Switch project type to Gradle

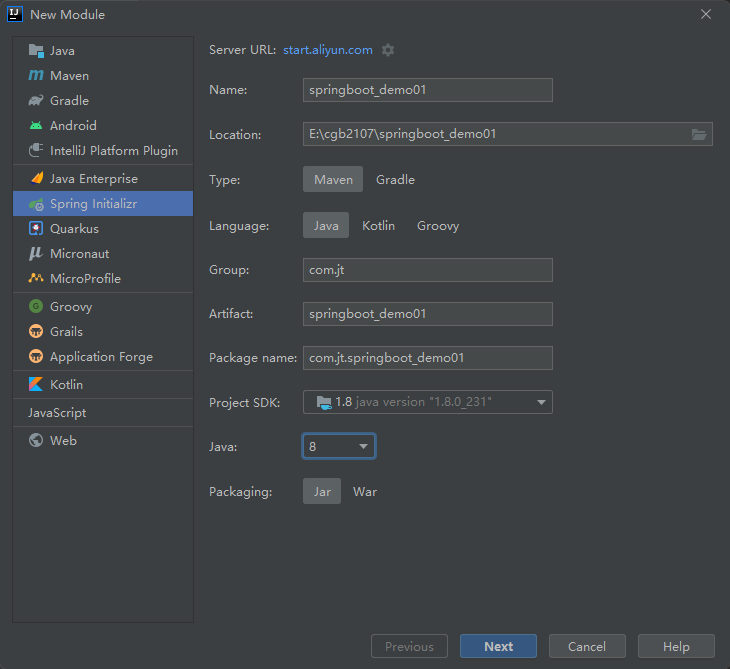(395, 180)
